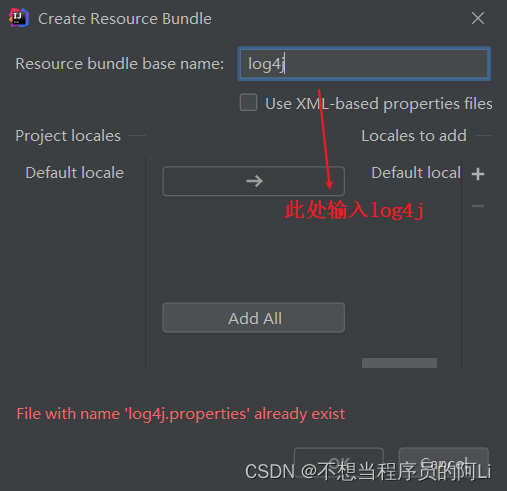Click the horizontal scrollbar under Locales to add

click(x=399, y=363)
